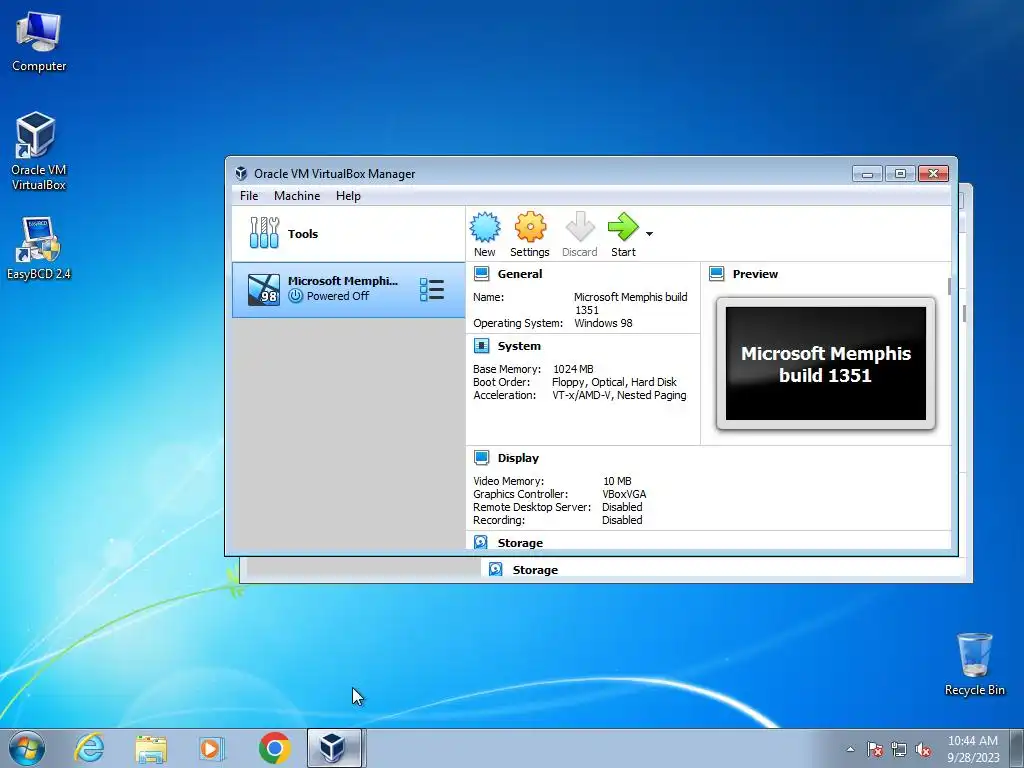The image size is (1024, 768).
Task: Click the Storage header in front window
Action: [x=520, y=543]
